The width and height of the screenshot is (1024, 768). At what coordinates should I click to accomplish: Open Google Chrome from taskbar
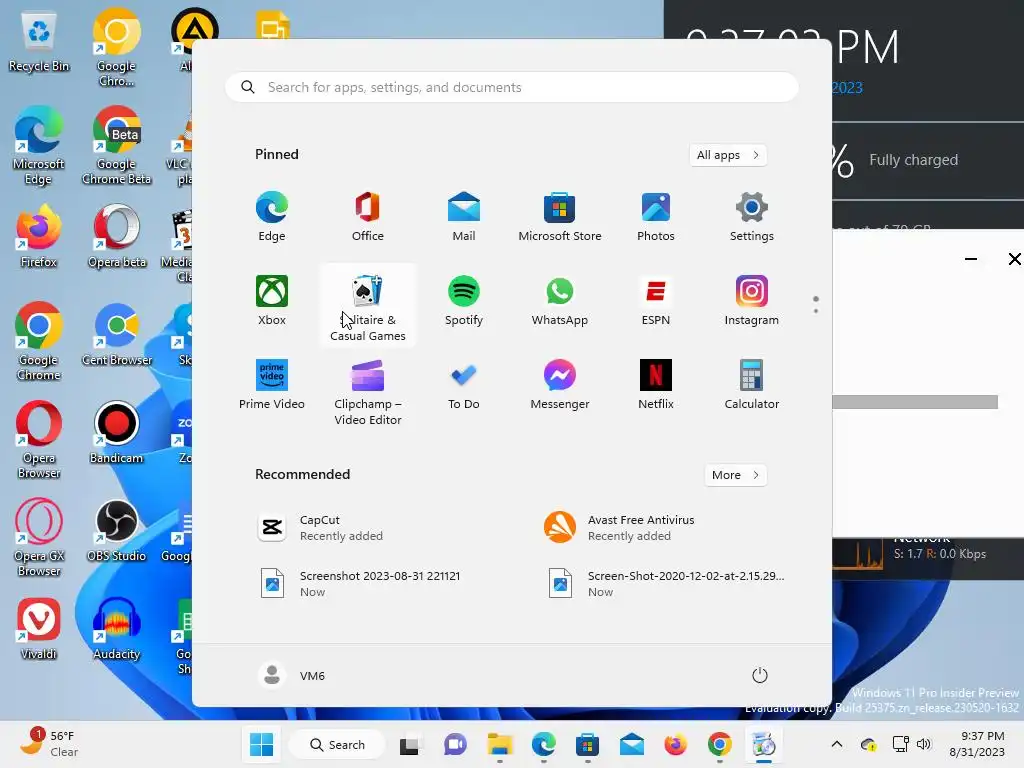(719, 744)
